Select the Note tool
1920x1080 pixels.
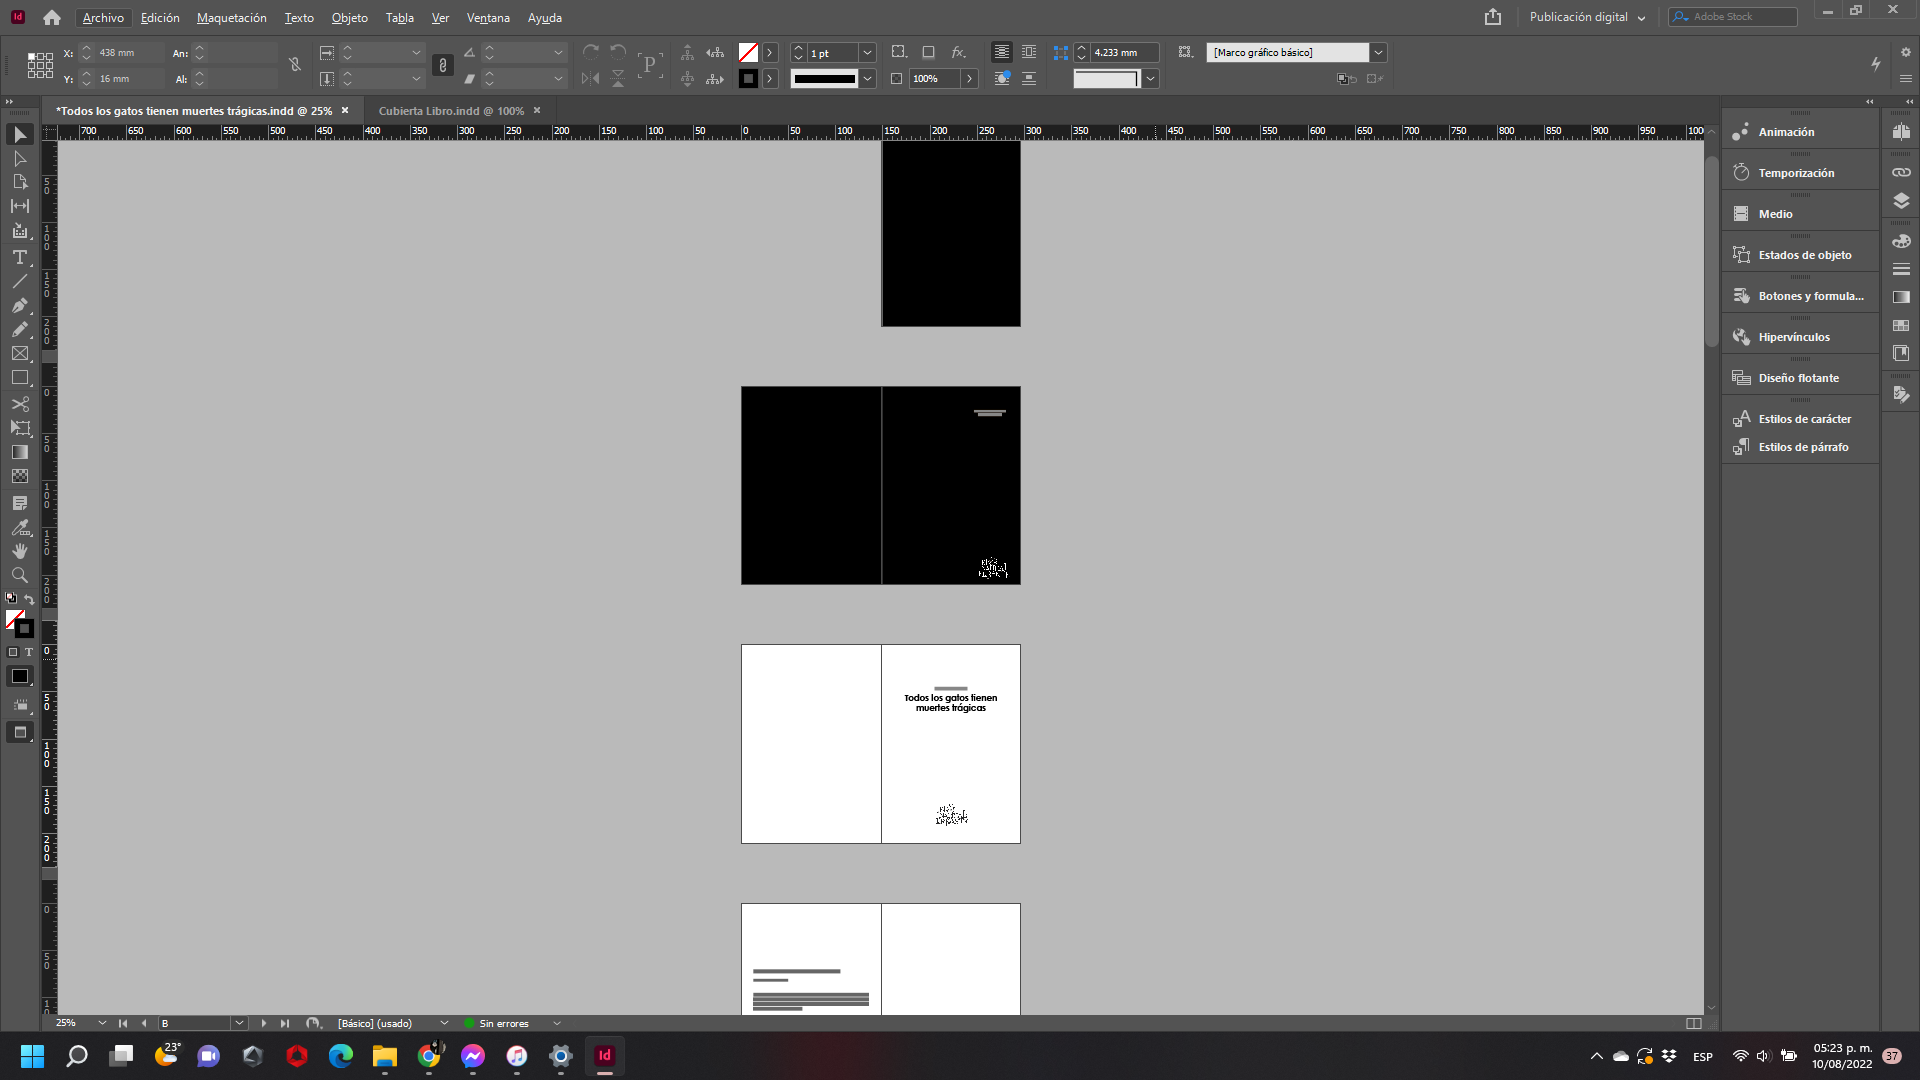point(19,503)
